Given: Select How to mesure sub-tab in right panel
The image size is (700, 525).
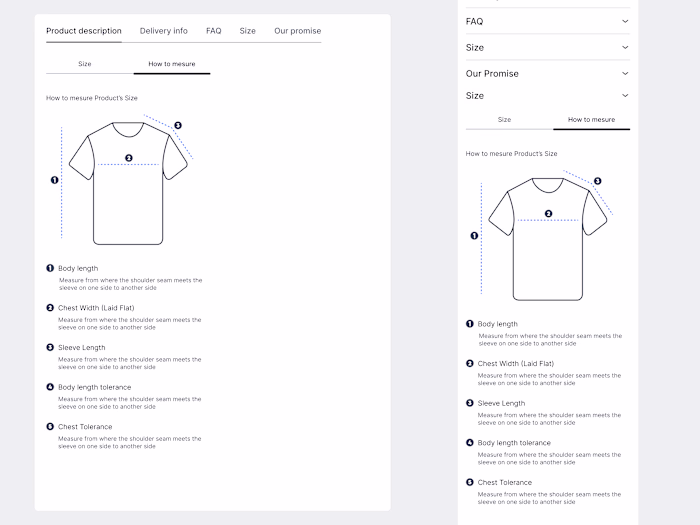Looking at the screenshot, I should pyautogui.click(x=592, y=120).
